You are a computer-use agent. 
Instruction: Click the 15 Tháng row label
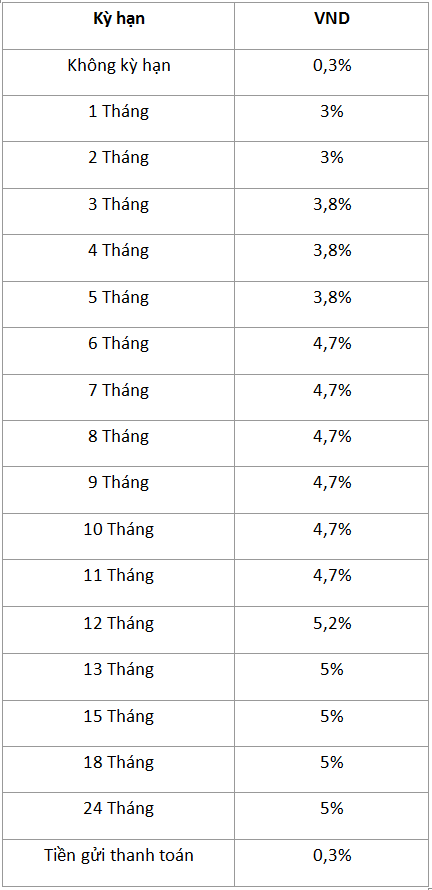point(119,717)
